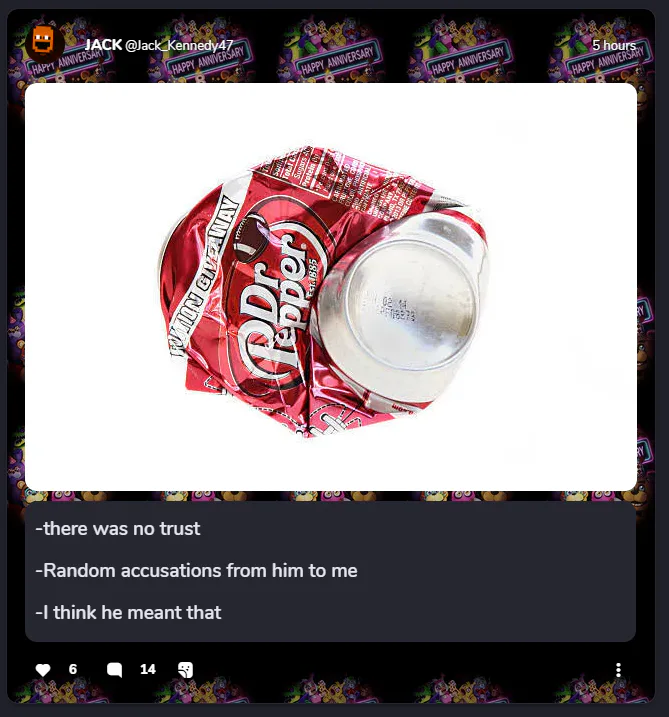Add a sticker reaction to the post
Image resolution: width=669 pixels, height=717 pixels.
(x=185, y=669)
